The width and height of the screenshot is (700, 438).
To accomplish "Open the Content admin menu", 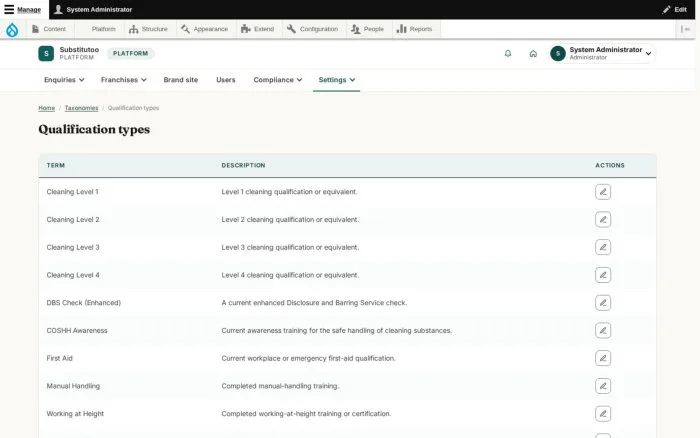I will [49, 29].
